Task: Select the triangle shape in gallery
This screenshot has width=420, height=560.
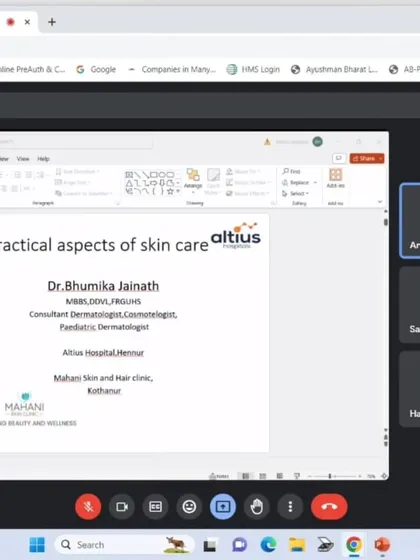Action: (x=129, y=183)
